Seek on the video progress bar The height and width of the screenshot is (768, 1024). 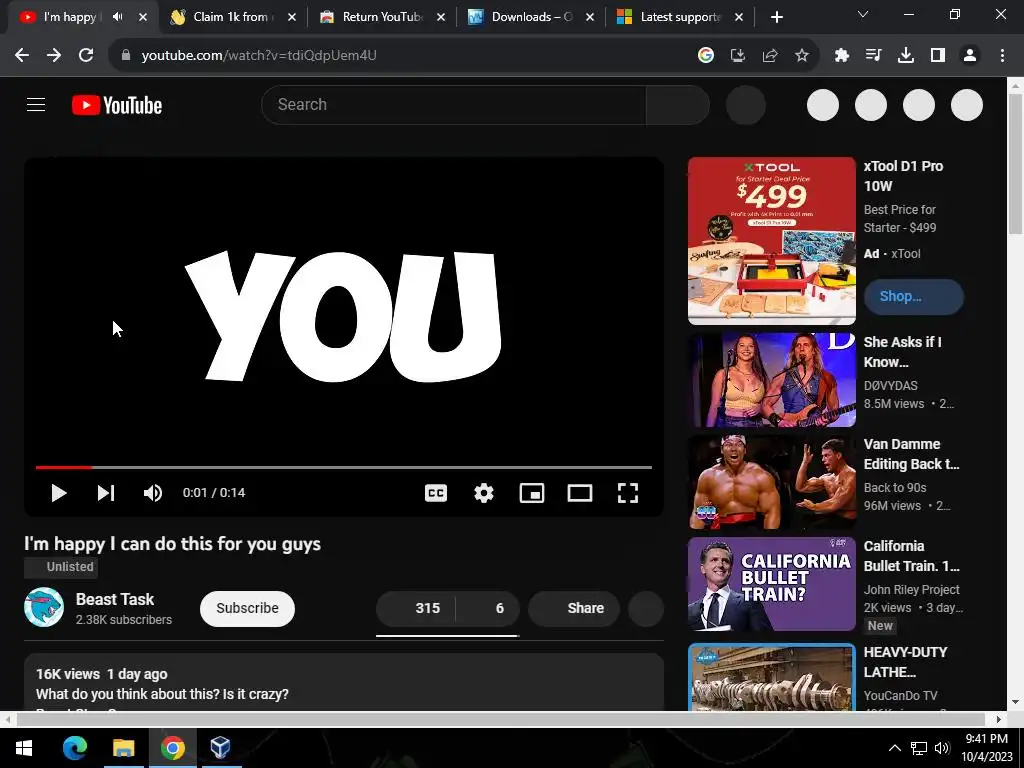[344, 468]
